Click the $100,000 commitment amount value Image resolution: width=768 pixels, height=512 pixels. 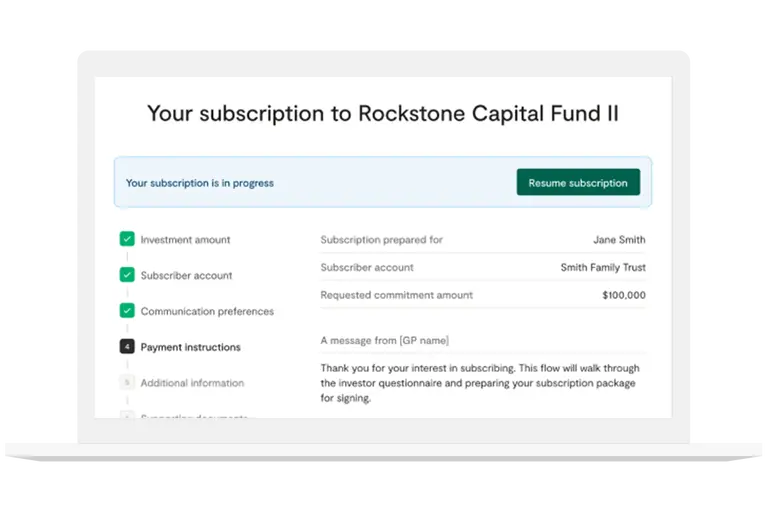[x=624, y=295]
